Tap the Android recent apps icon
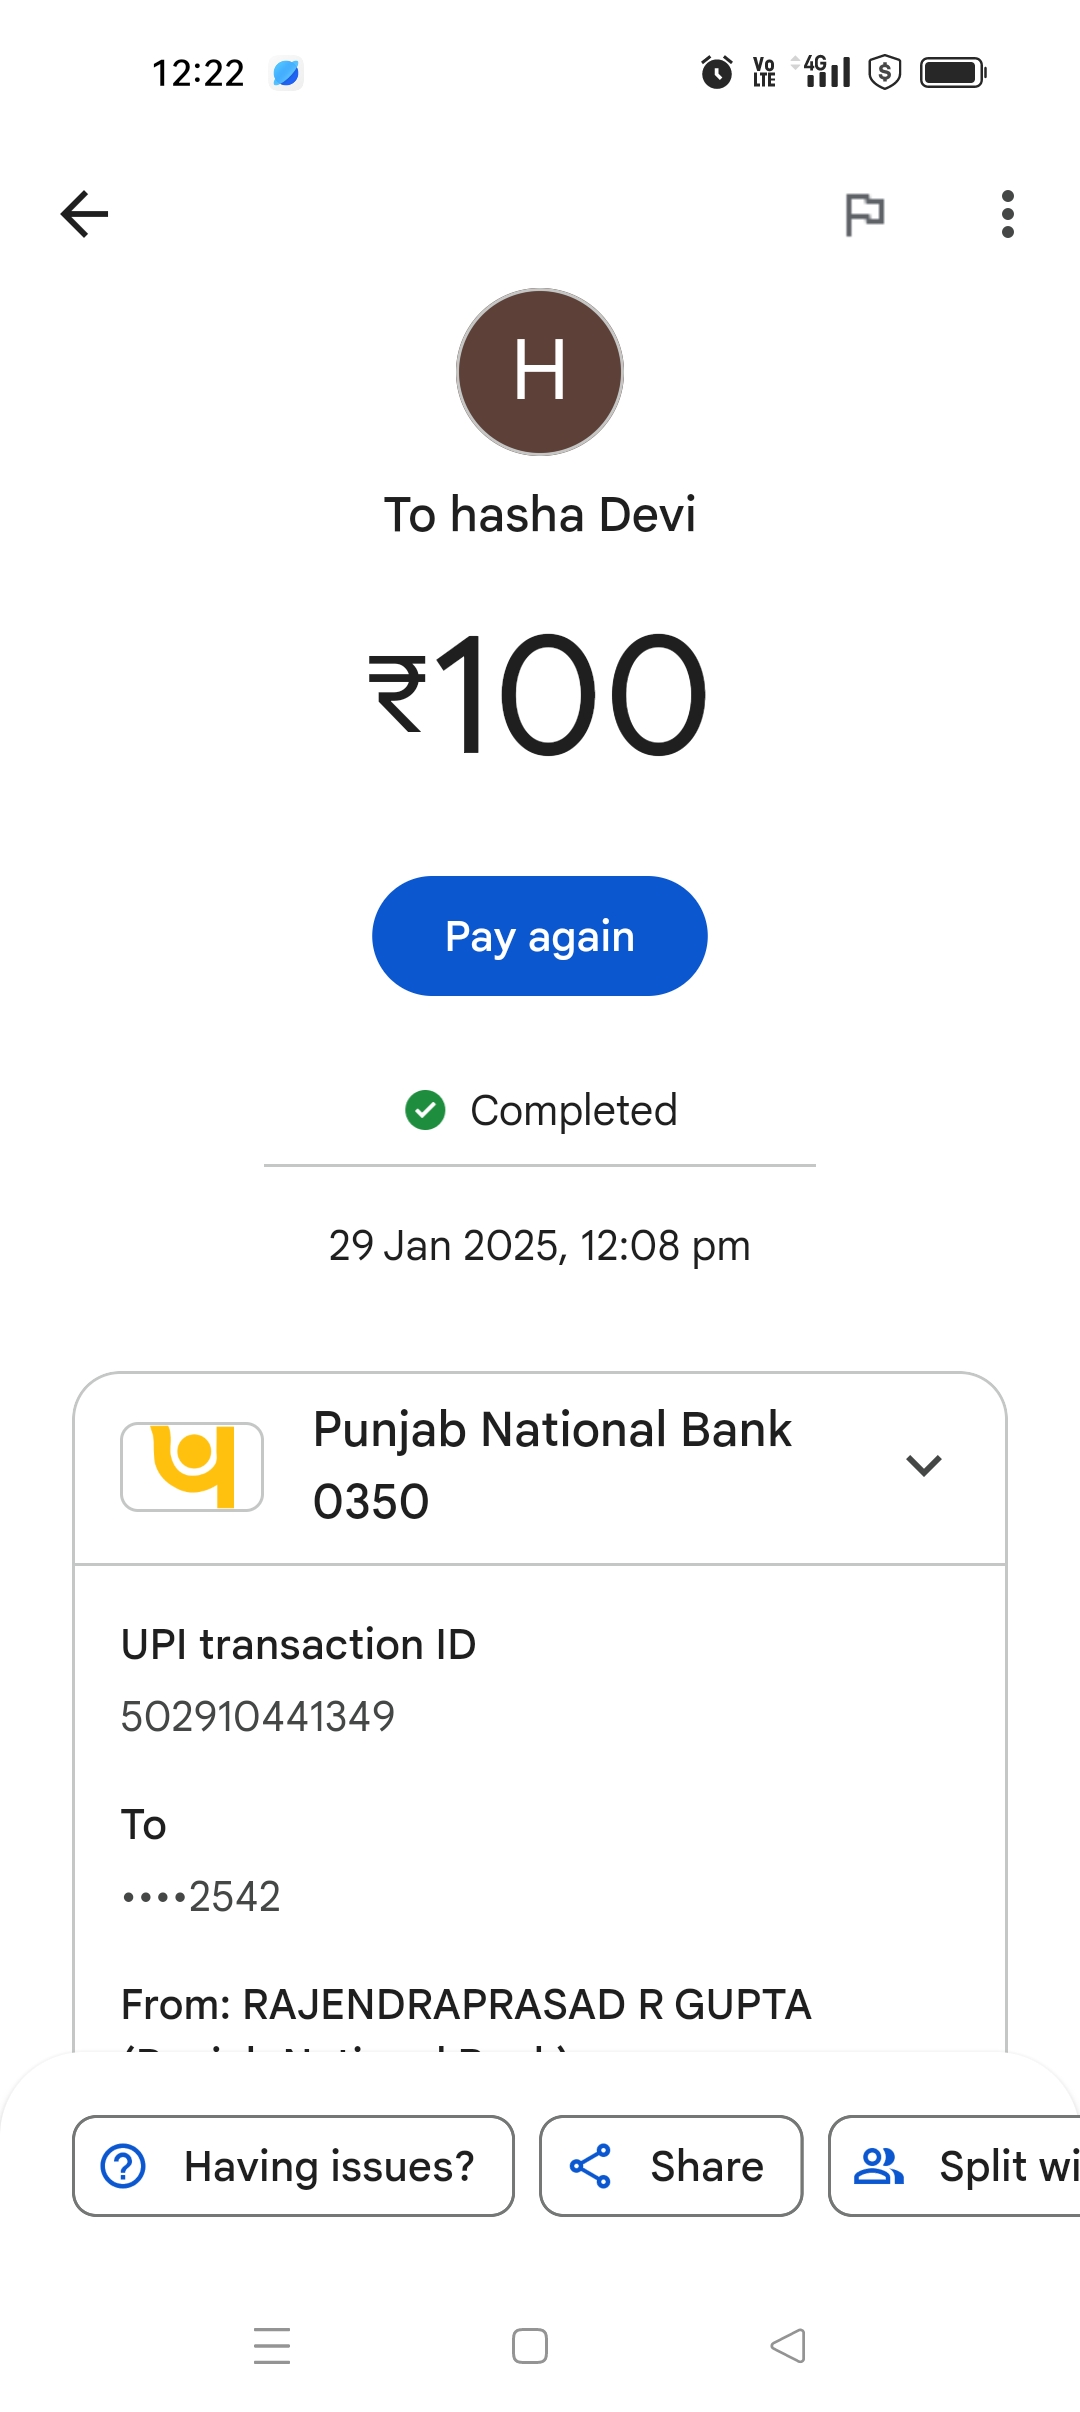The image size is (1080, 2412). tap(272, 2346)
